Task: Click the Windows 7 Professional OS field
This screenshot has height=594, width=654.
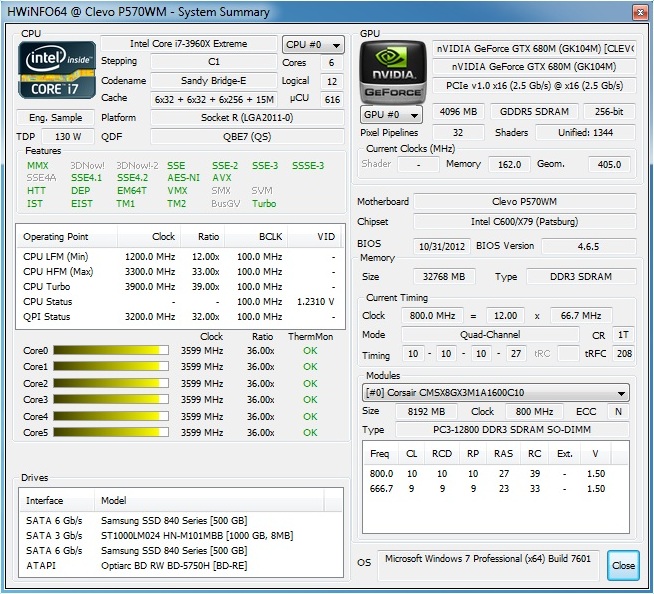Action: [488, 564]
